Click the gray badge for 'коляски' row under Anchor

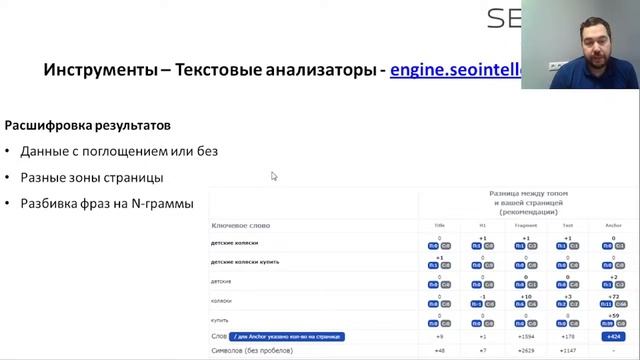click(x=621, y=304)
